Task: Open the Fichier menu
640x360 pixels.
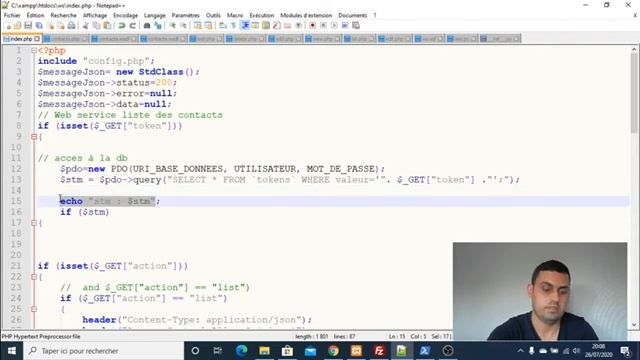Action: [12, 15]
